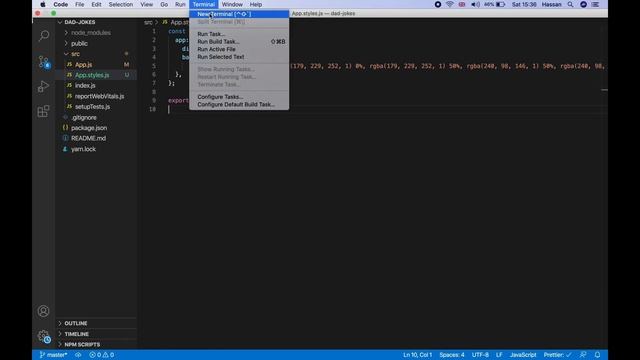This screenshot has width=640, height=360.
Task: Open the Manage gear icon
Action: 44,336
